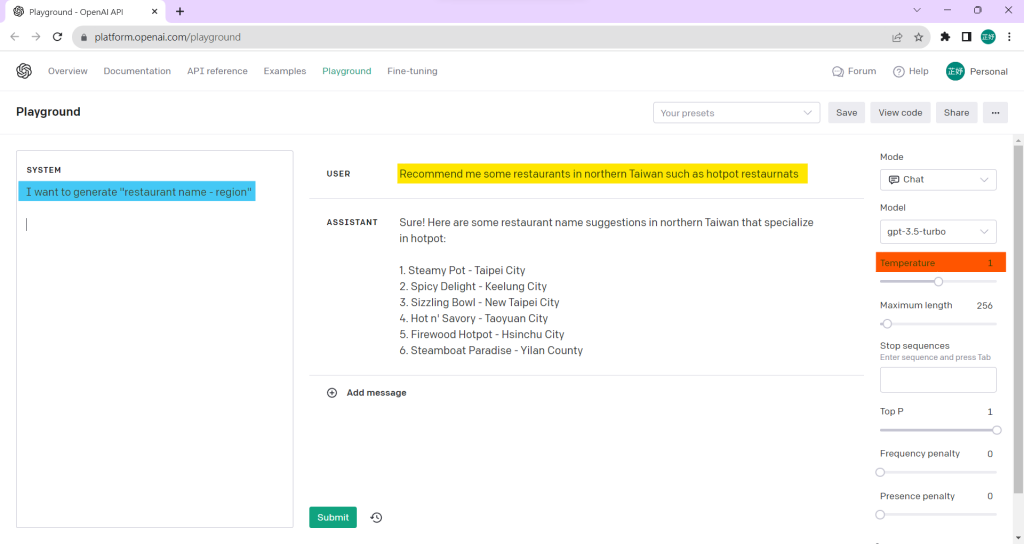
Task: Go back using browser back arrow
Action: coord(14,37)
